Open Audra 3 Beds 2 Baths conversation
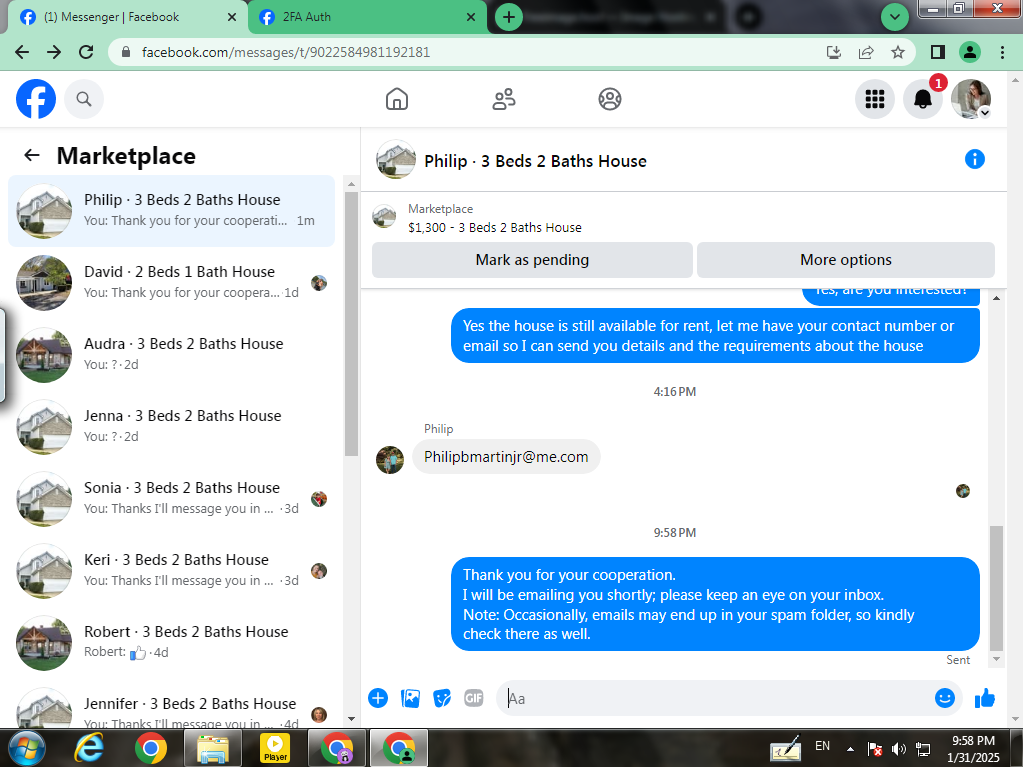The image size is (1023, 767). pos(172,355)
